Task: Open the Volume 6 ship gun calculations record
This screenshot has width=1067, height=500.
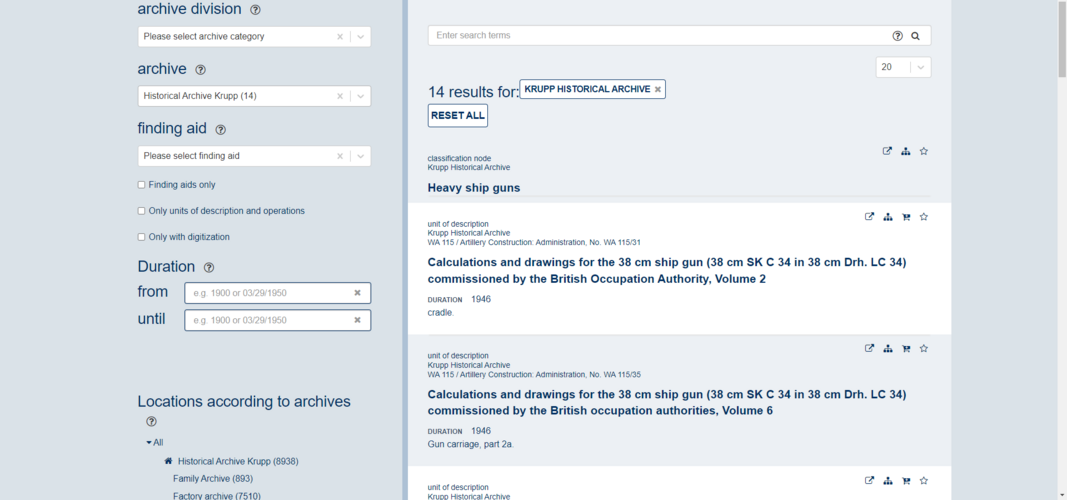Action: (667, 403)
